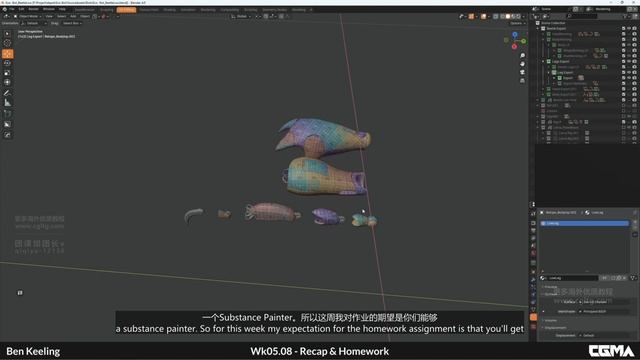Image resolution: width=640 pixels, height=360 pixels.
Task: Toggle exclude checkbox for Legs Export collection
Action: click(624, 61)
